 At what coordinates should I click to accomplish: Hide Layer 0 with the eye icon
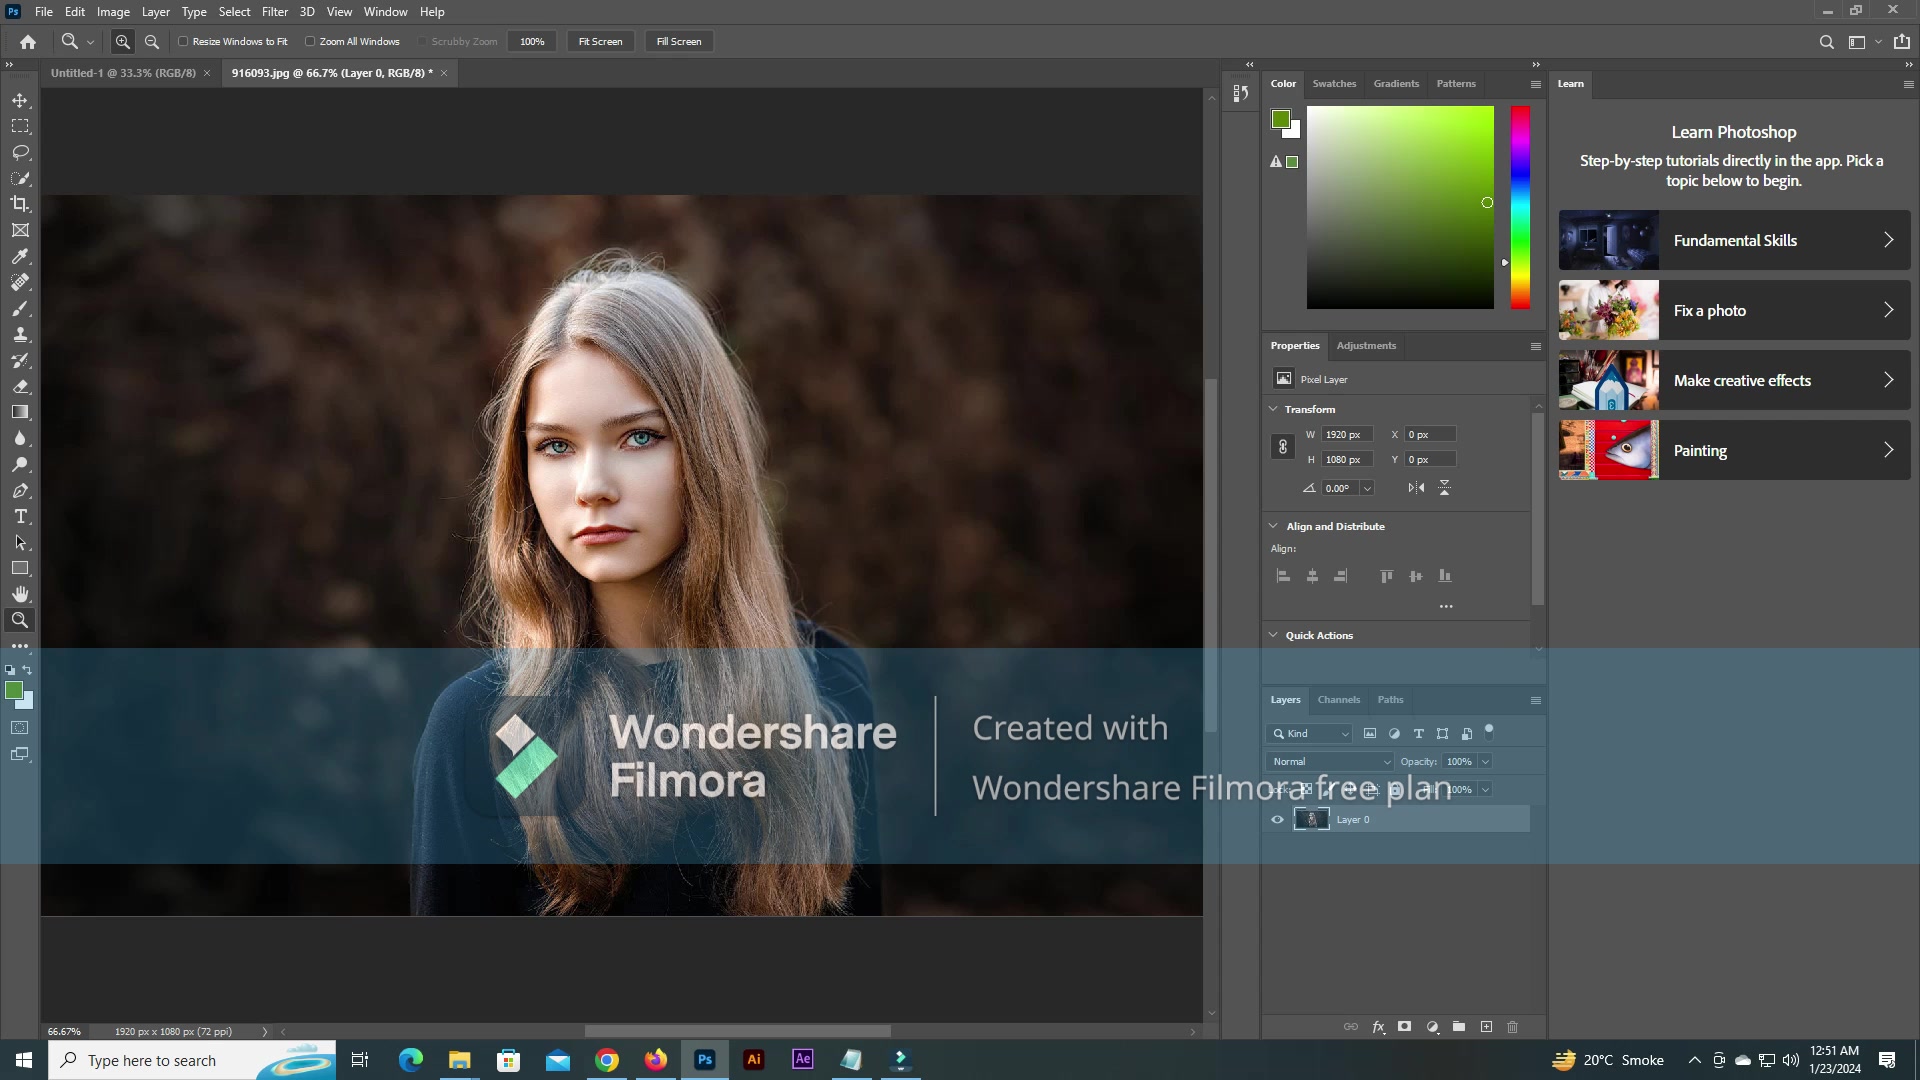point(1277,820)
